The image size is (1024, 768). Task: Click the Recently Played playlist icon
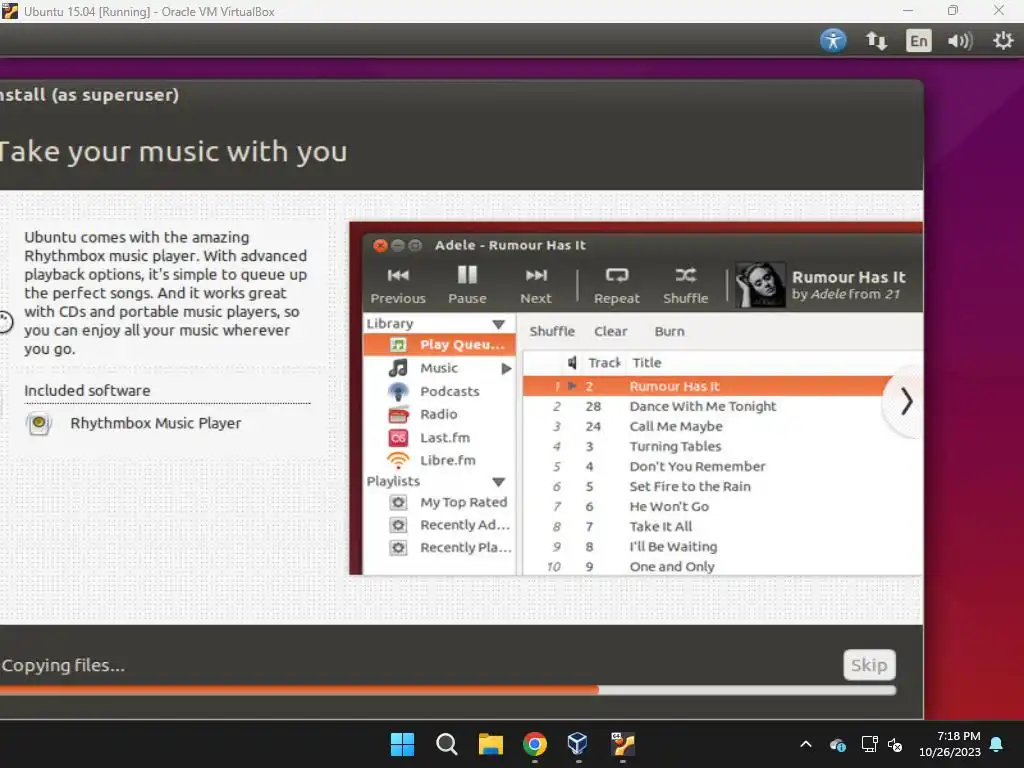tap(398, 547)
